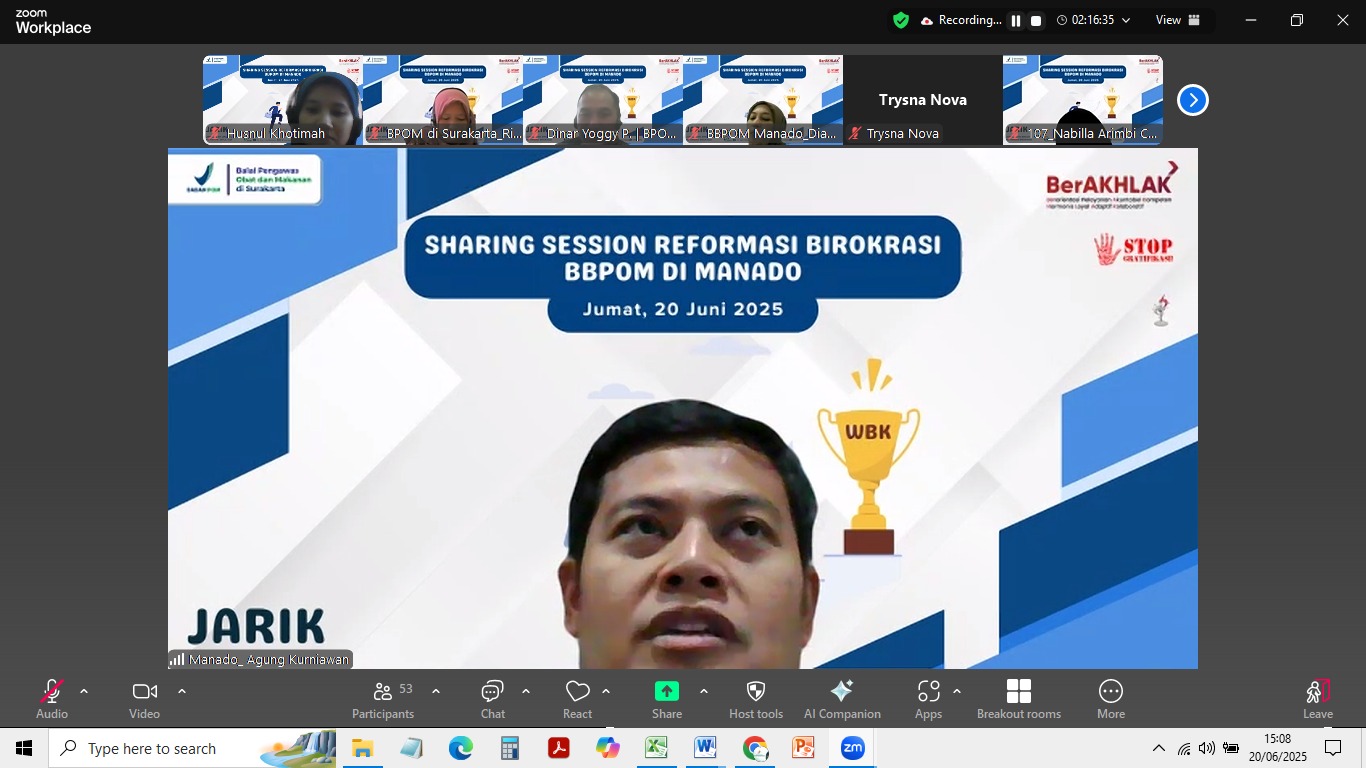Select Husnul Khotimah video thumbnail
The height and width of the screenshot is (768, 1366).
[x=283, y=100]
